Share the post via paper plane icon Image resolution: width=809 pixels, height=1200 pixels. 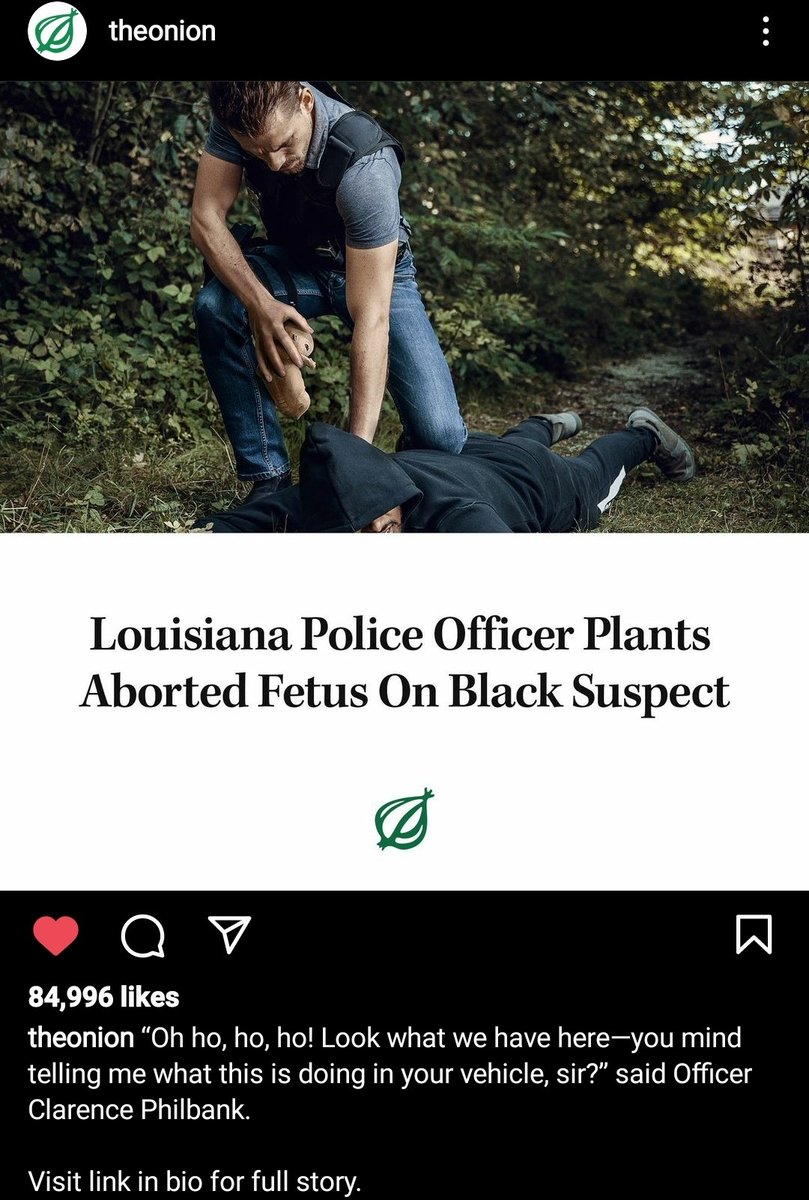(x=231, y=934)
